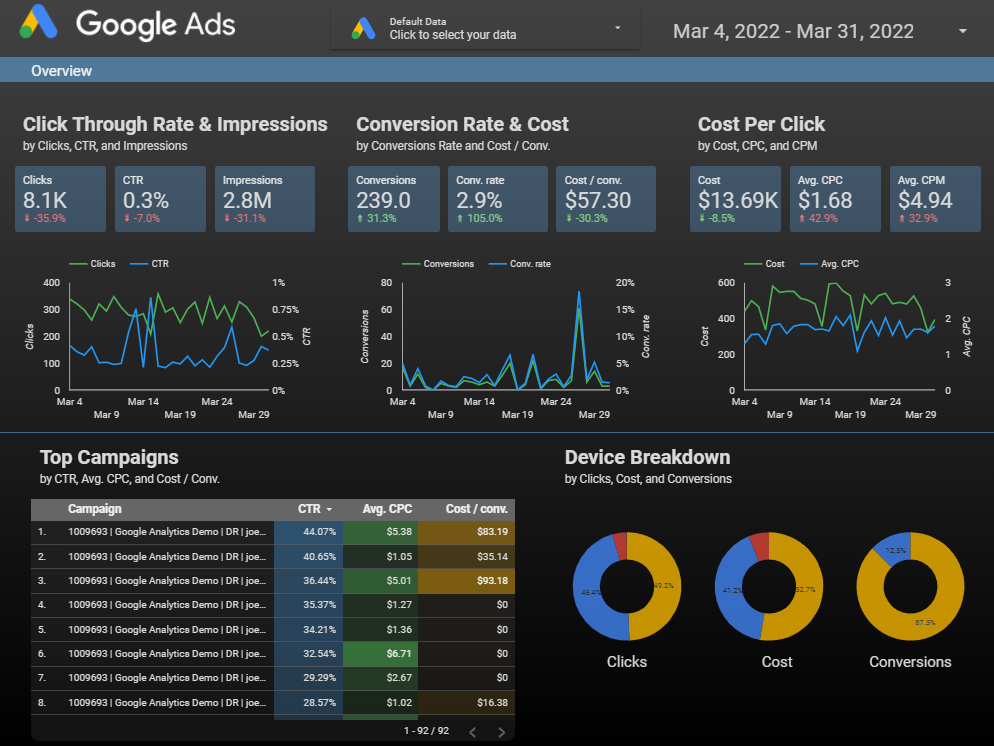This screenshot has width=994, height=746.
Task: Click the $83.19 Cost / conv. cell
Action: (467, 532)
